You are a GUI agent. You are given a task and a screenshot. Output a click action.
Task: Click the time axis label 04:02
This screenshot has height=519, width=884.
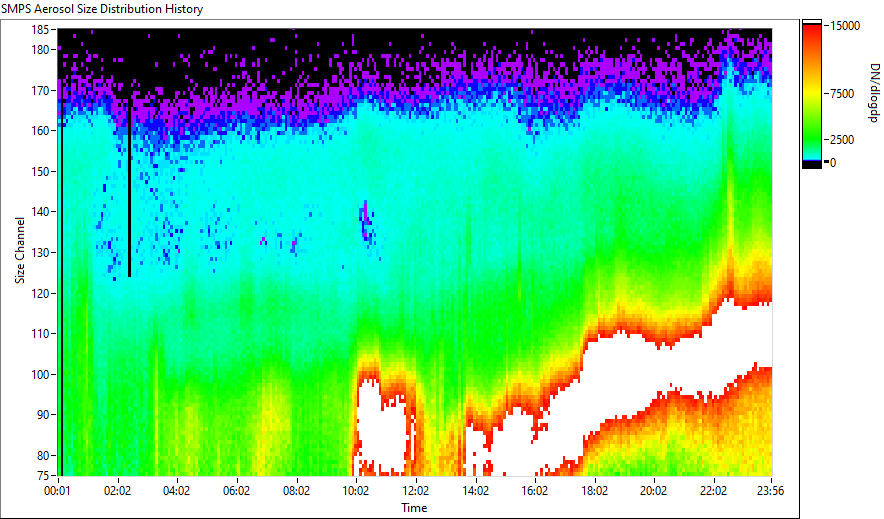[x=176, y=491]
